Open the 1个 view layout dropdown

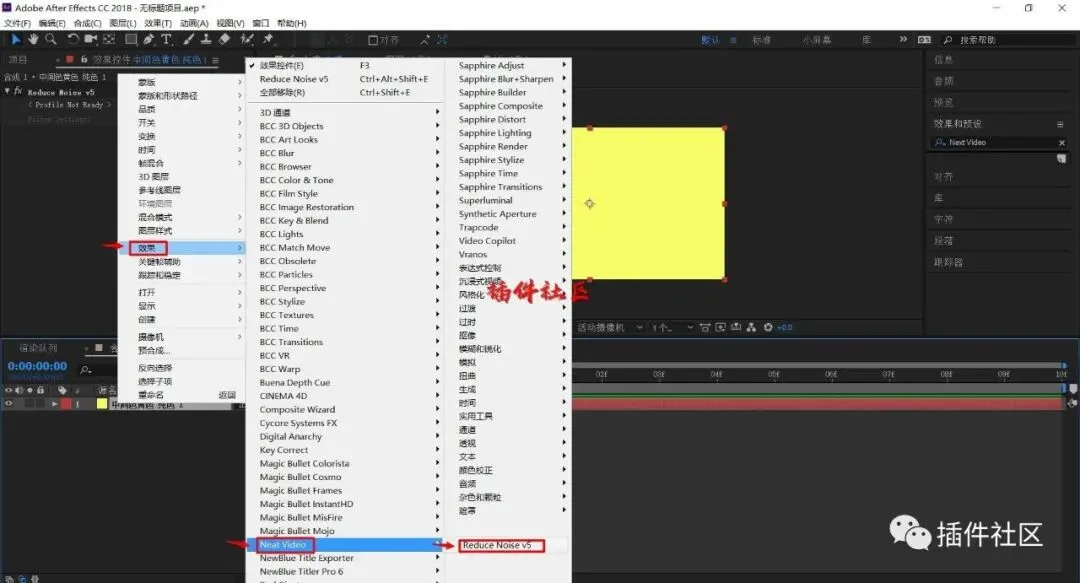coord(672,327)
